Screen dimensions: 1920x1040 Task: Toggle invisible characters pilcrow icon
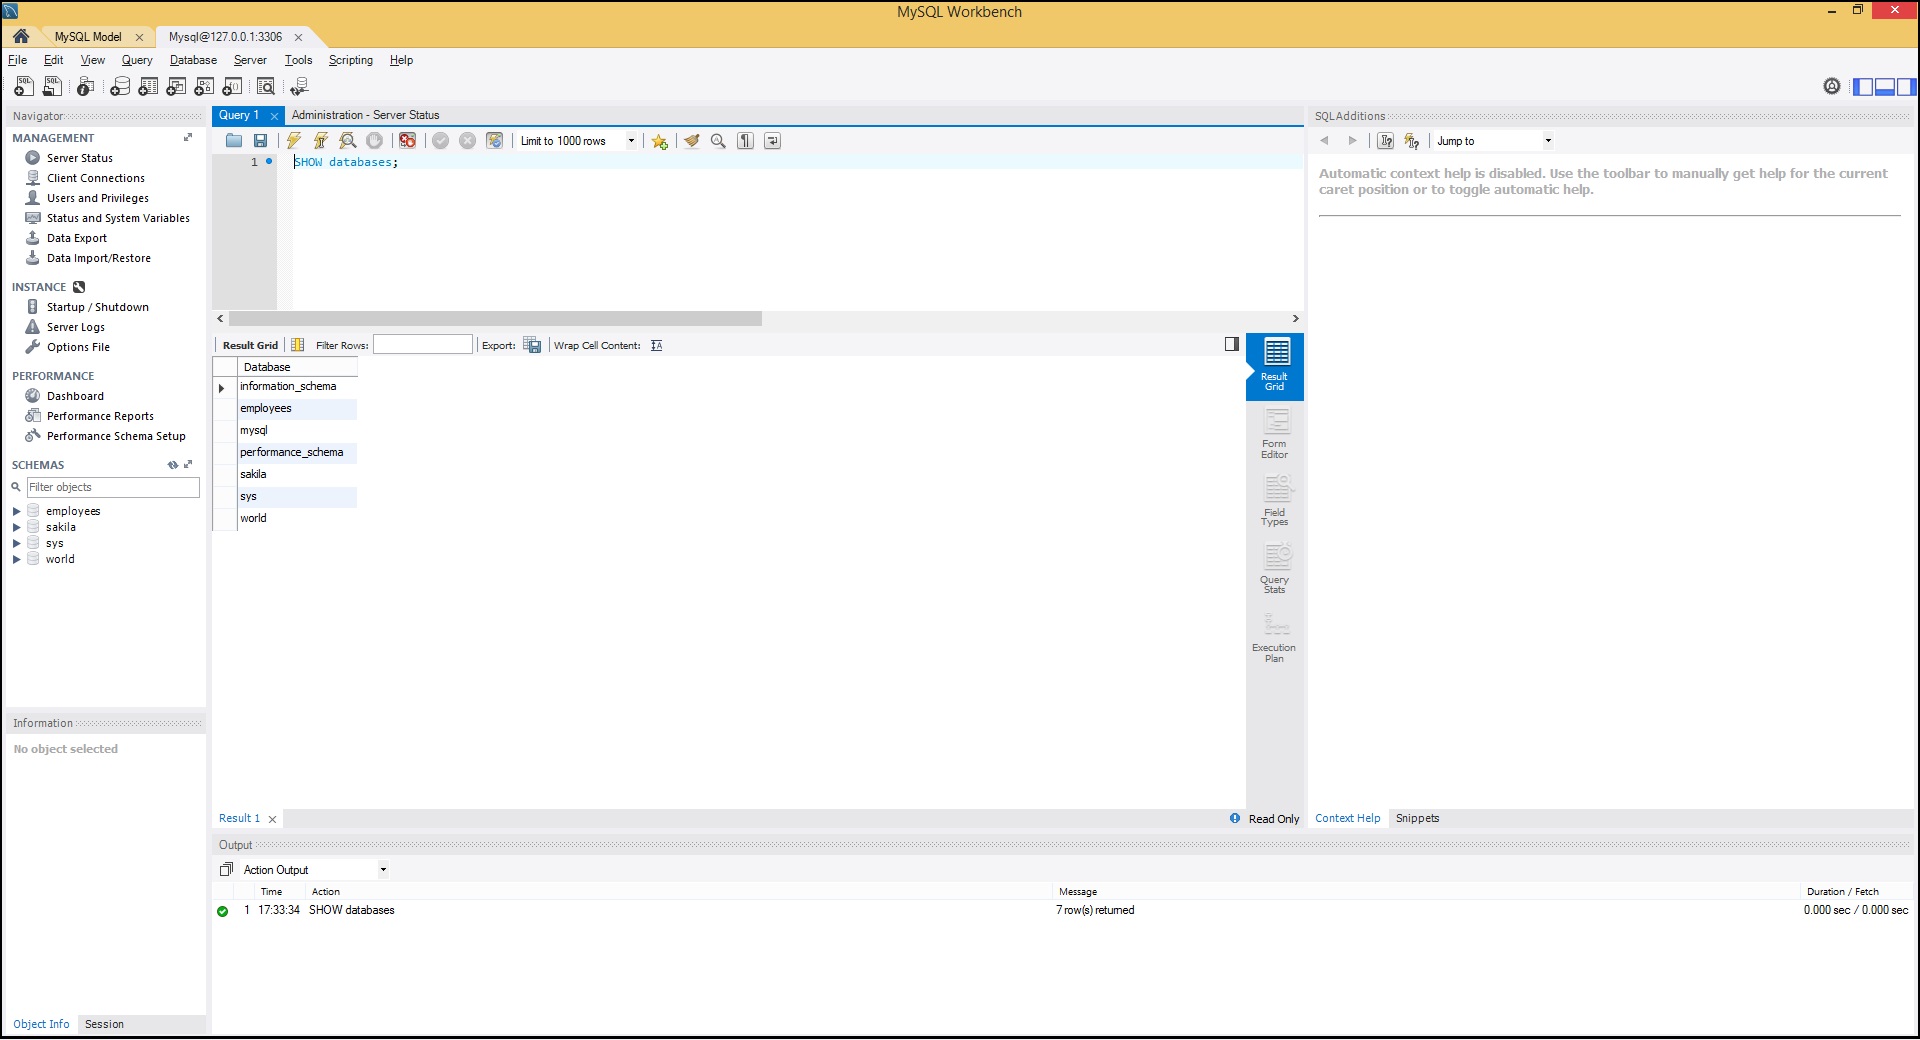[x=746, y=141]
